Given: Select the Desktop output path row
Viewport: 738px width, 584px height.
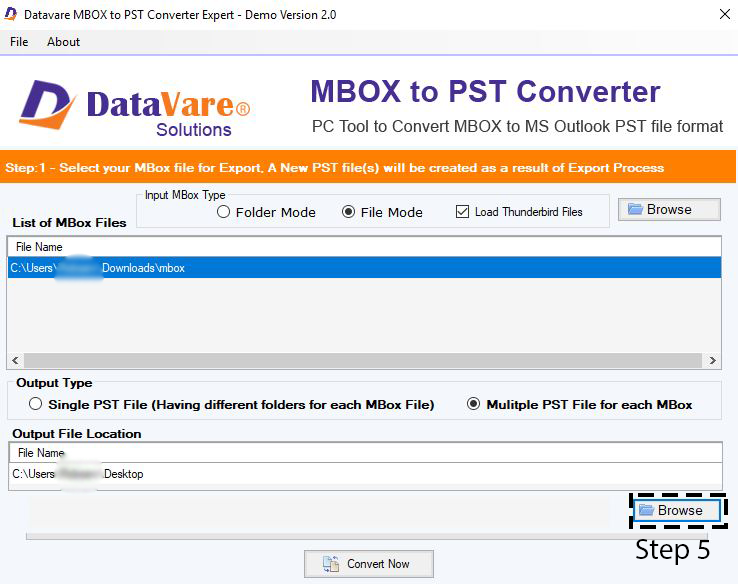Looking at the screenshot, I should 365,474.
